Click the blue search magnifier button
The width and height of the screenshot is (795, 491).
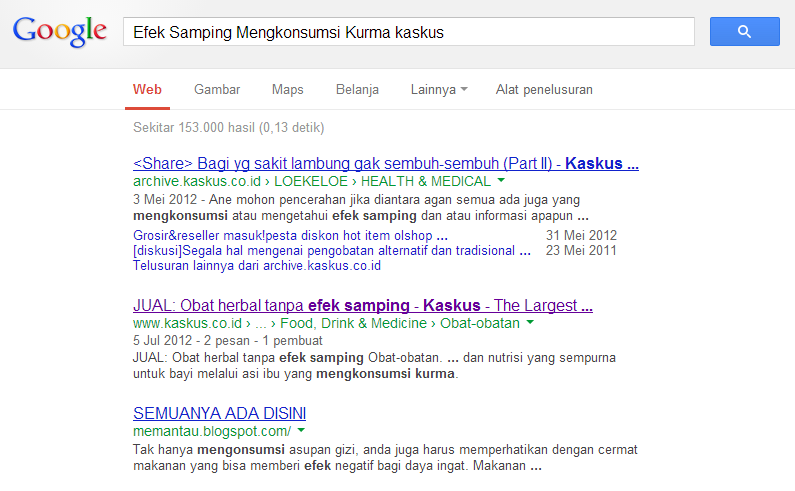click(x=744, y=31)
